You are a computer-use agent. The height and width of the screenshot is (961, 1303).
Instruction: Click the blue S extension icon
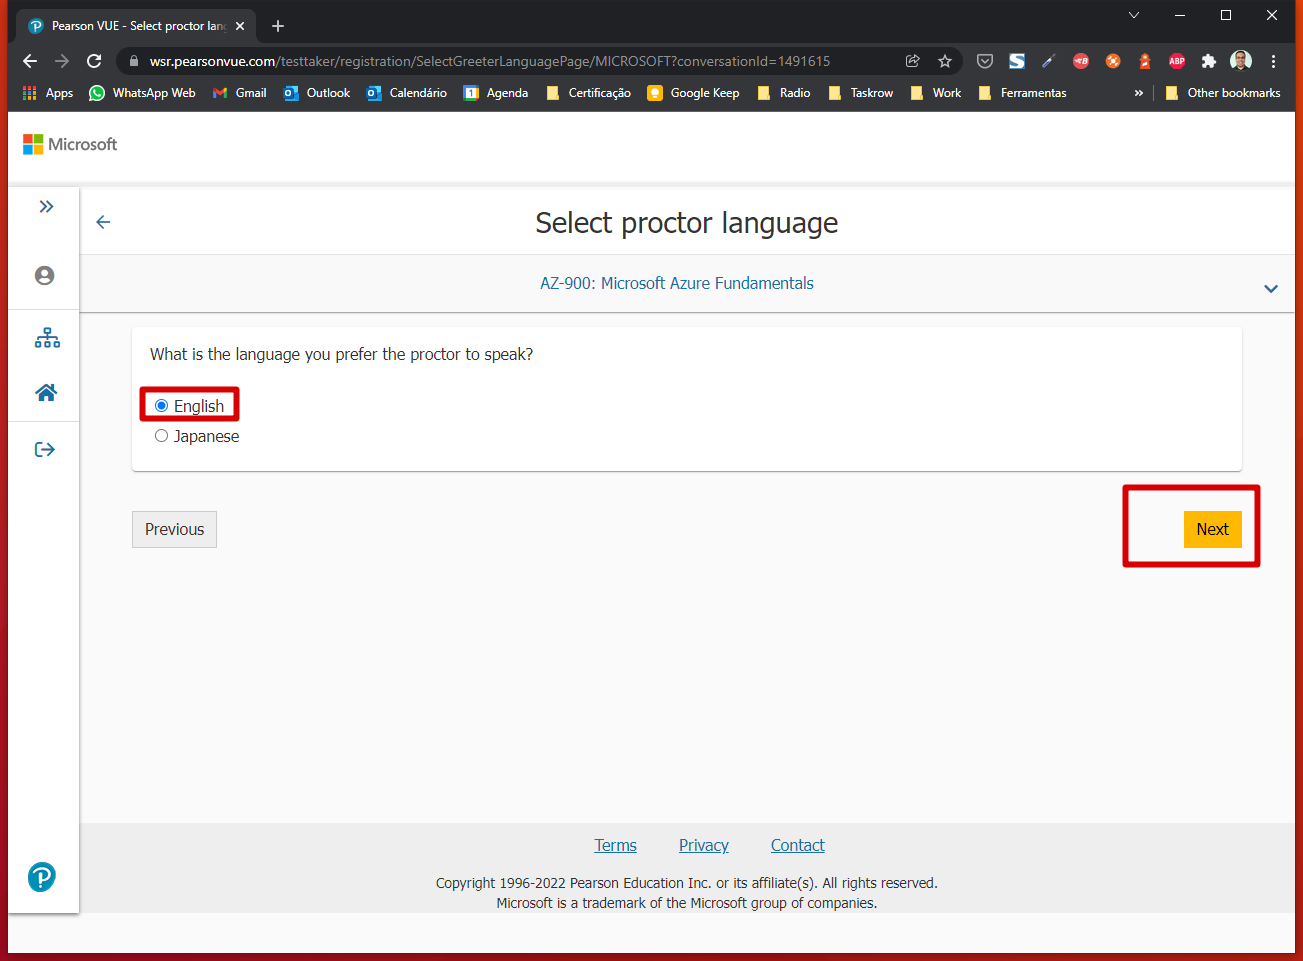[x=1017, y=61]
